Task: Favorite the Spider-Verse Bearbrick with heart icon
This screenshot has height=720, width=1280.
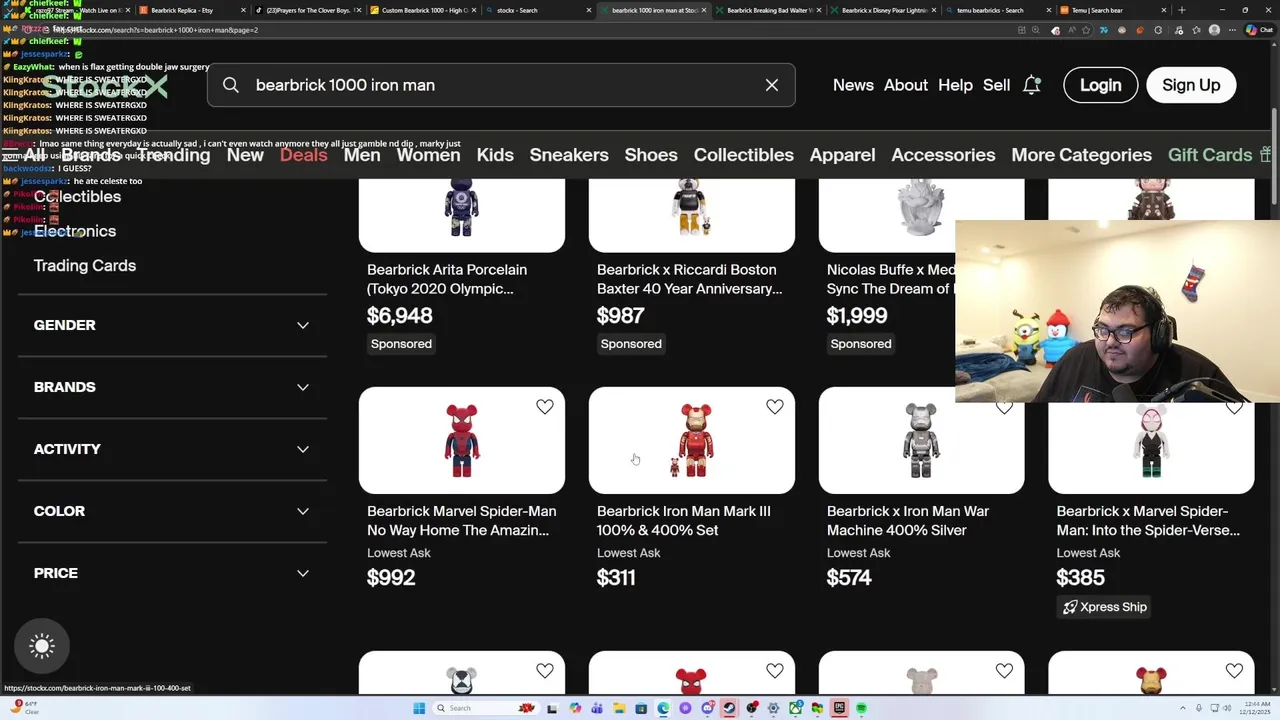Action: point(1234,407)
